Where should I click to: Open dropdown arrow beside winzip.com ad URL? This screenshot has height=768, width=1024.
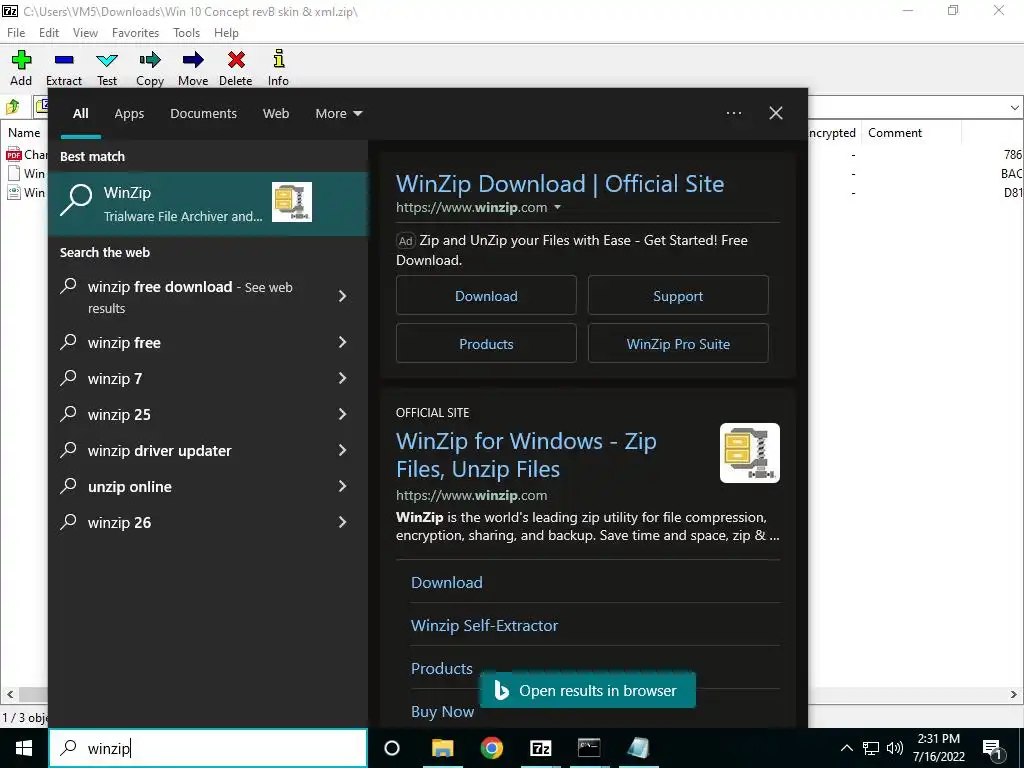click(558, 208)
